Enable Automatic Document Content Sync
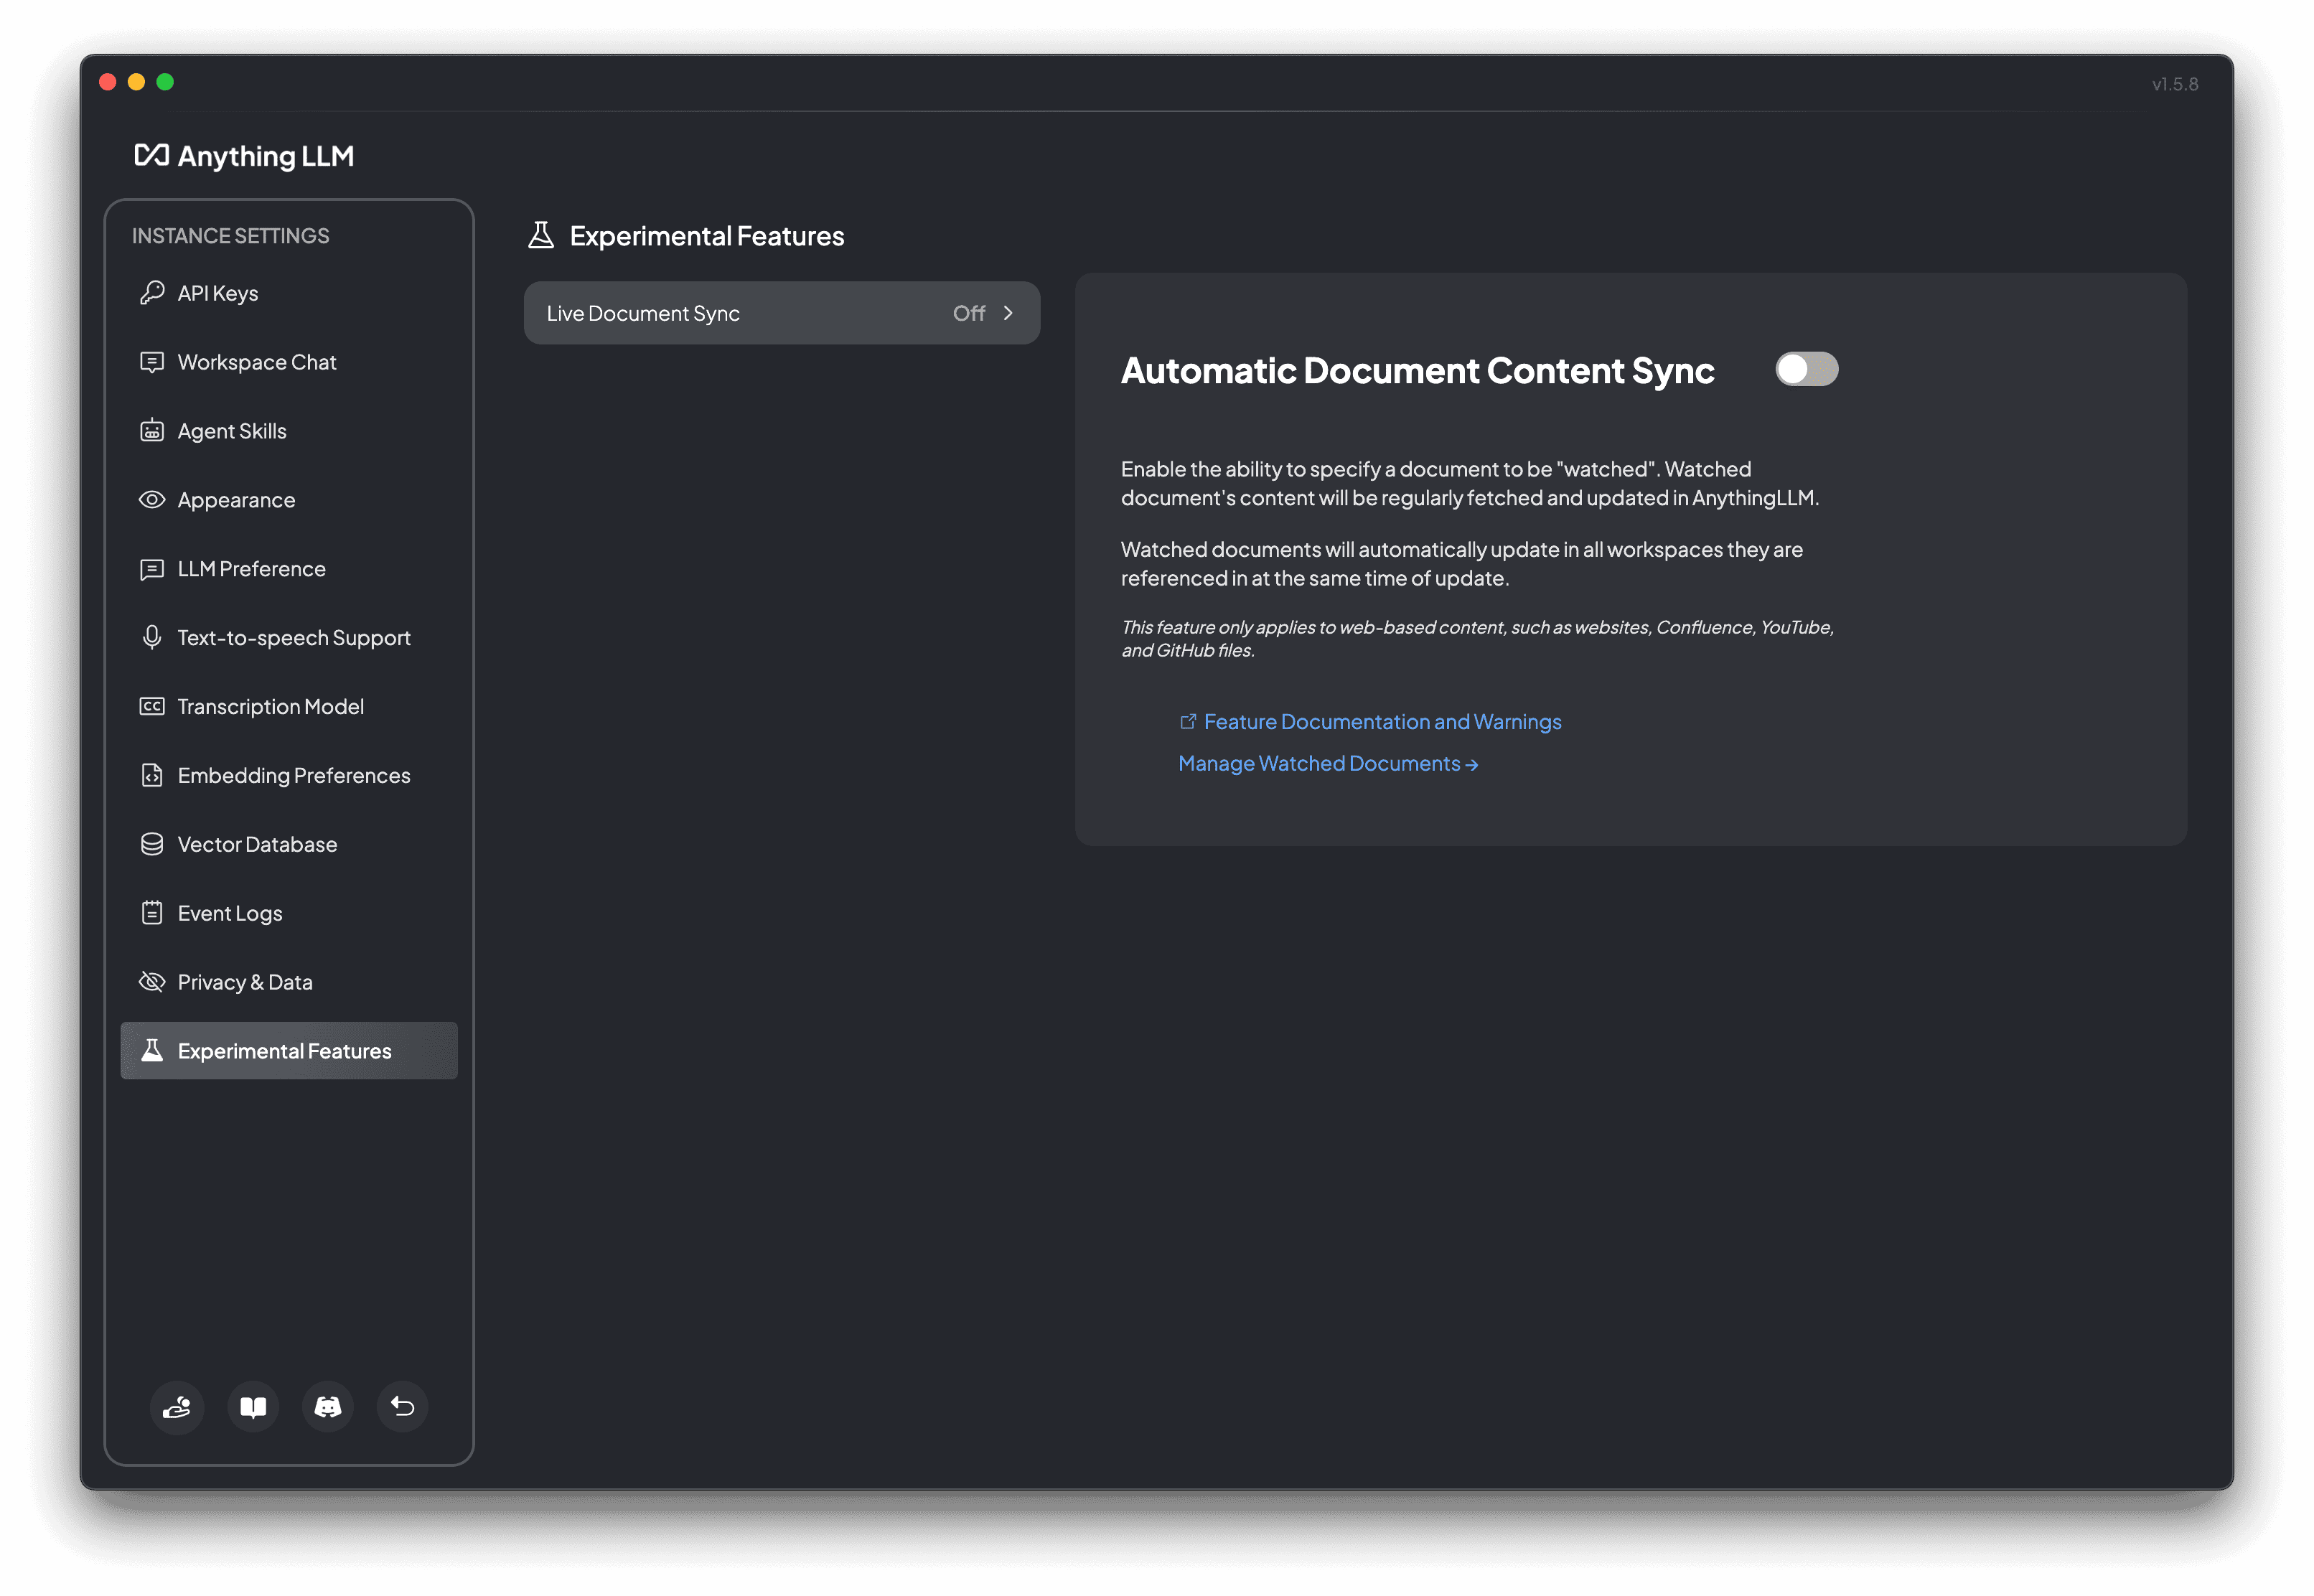The height and width of the screenshot is (1596, 2314). 1807,369
